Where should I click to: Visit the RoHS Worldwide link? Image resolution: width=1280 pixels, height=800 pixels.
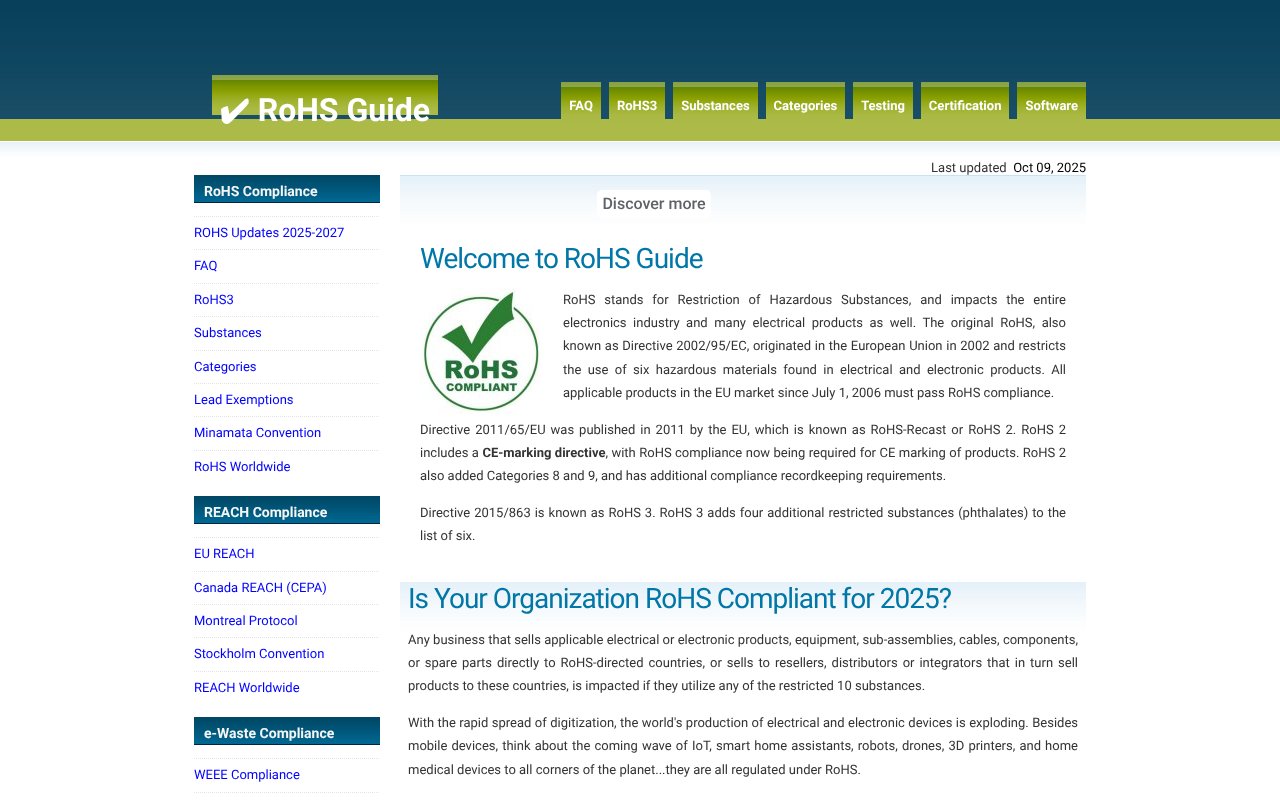(242, 466)
